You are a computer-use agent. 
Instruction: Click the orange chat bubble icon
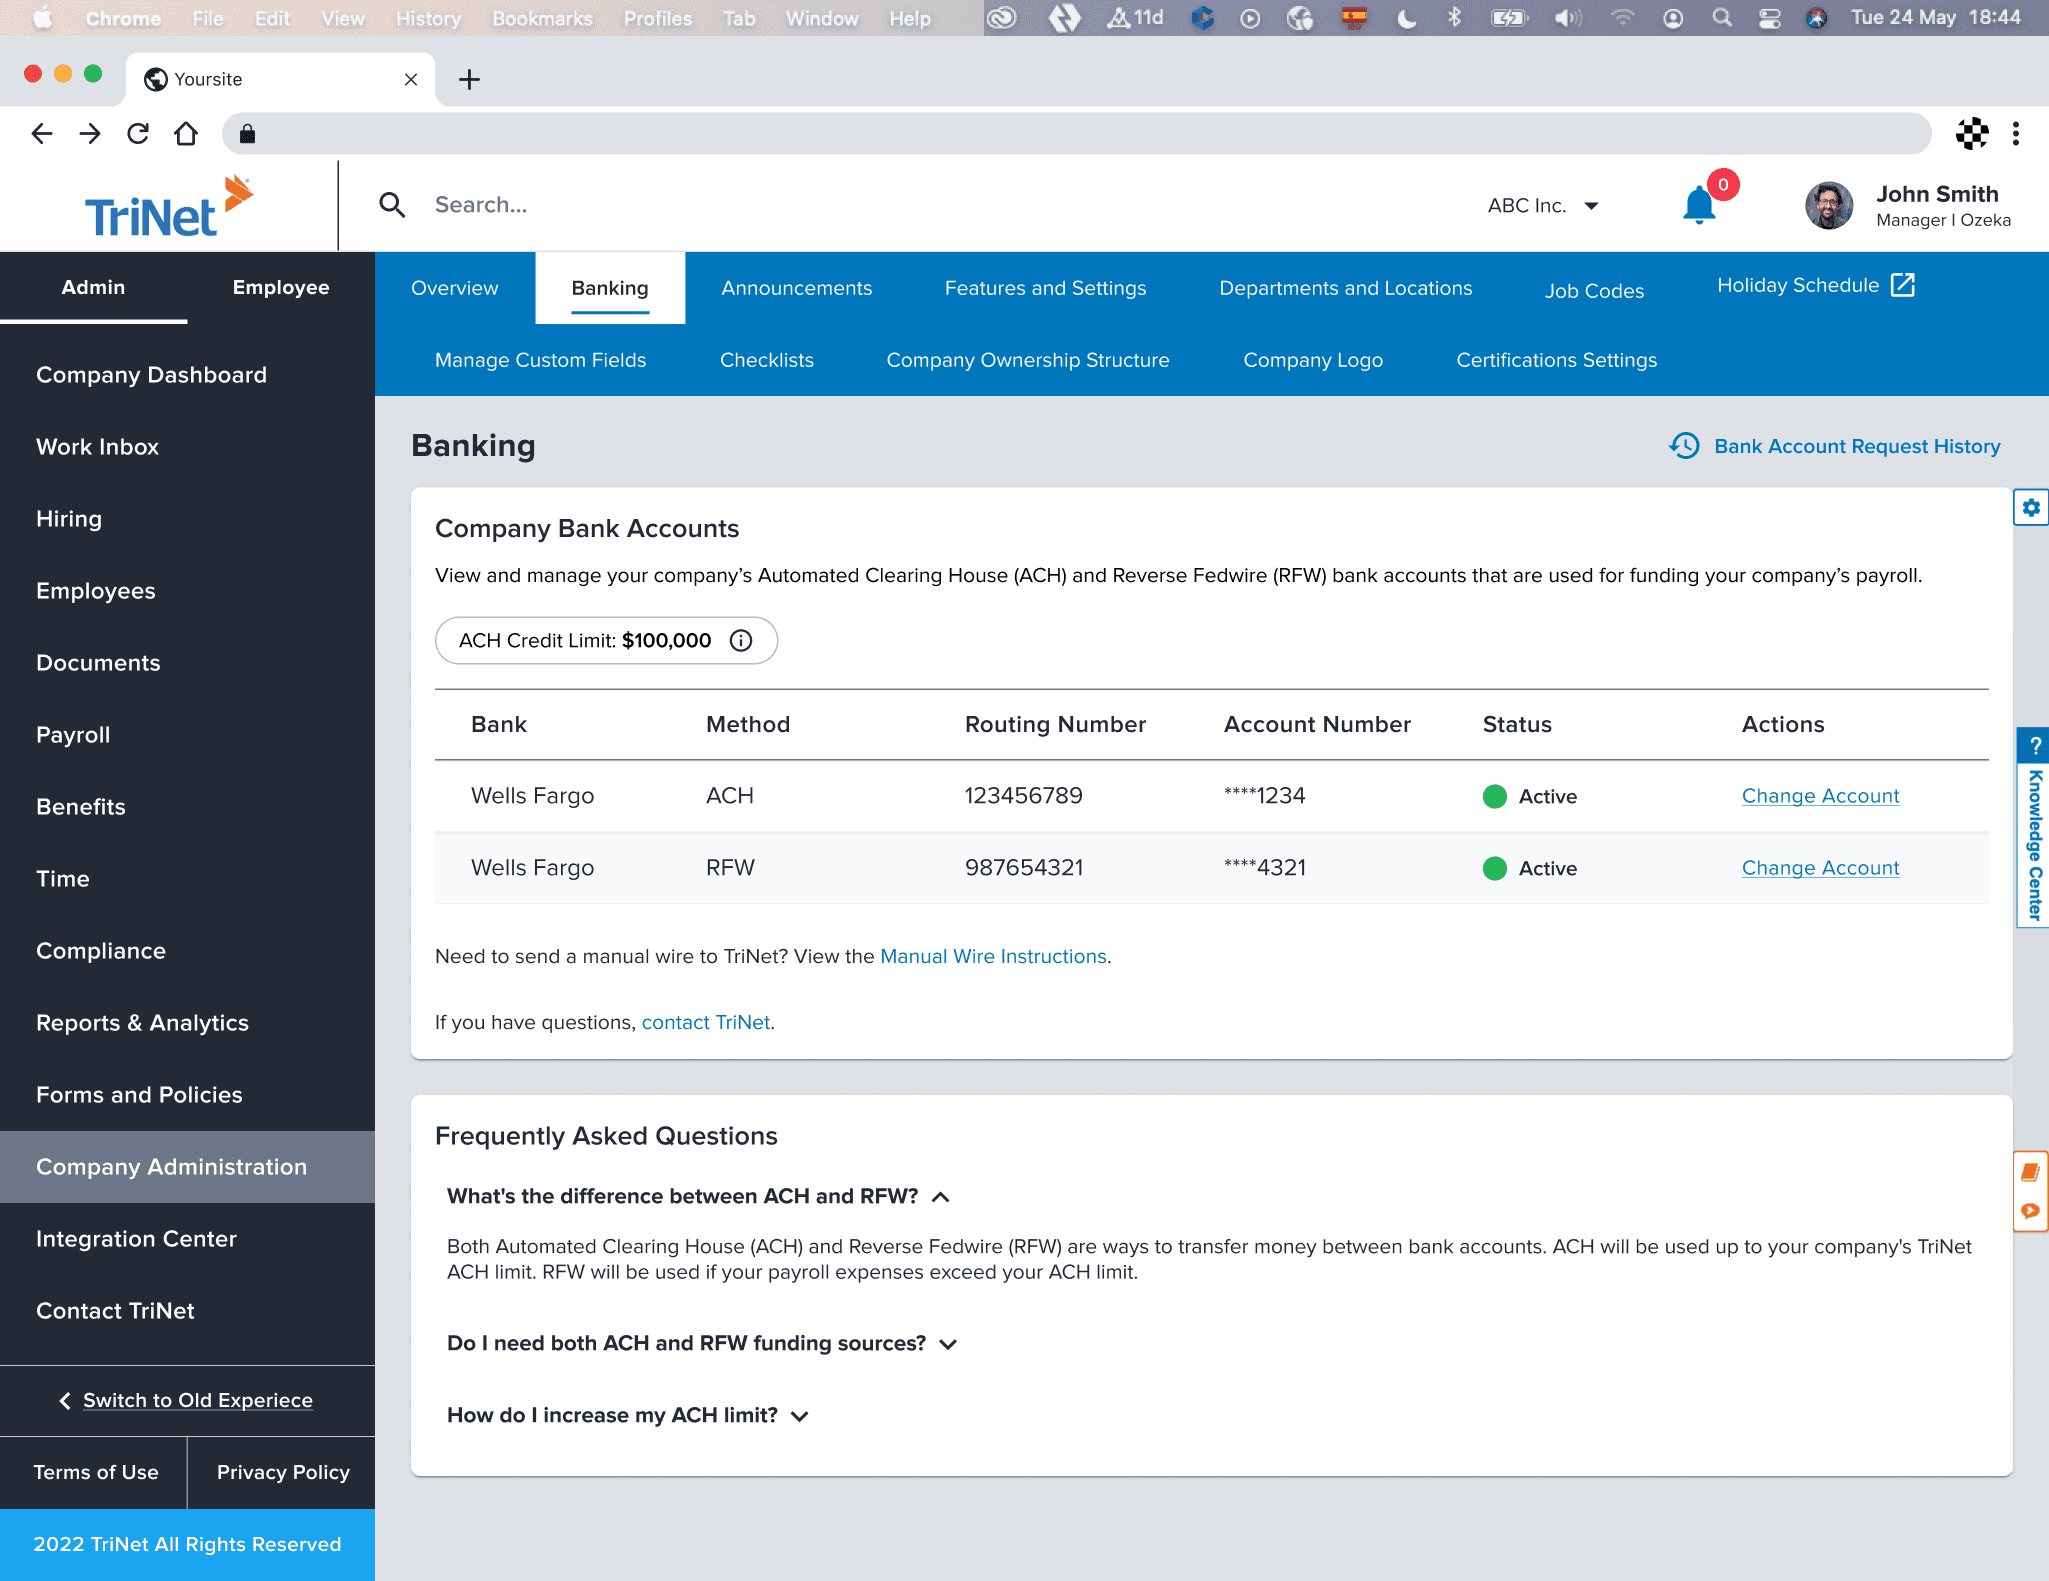click(2030, 1211)
